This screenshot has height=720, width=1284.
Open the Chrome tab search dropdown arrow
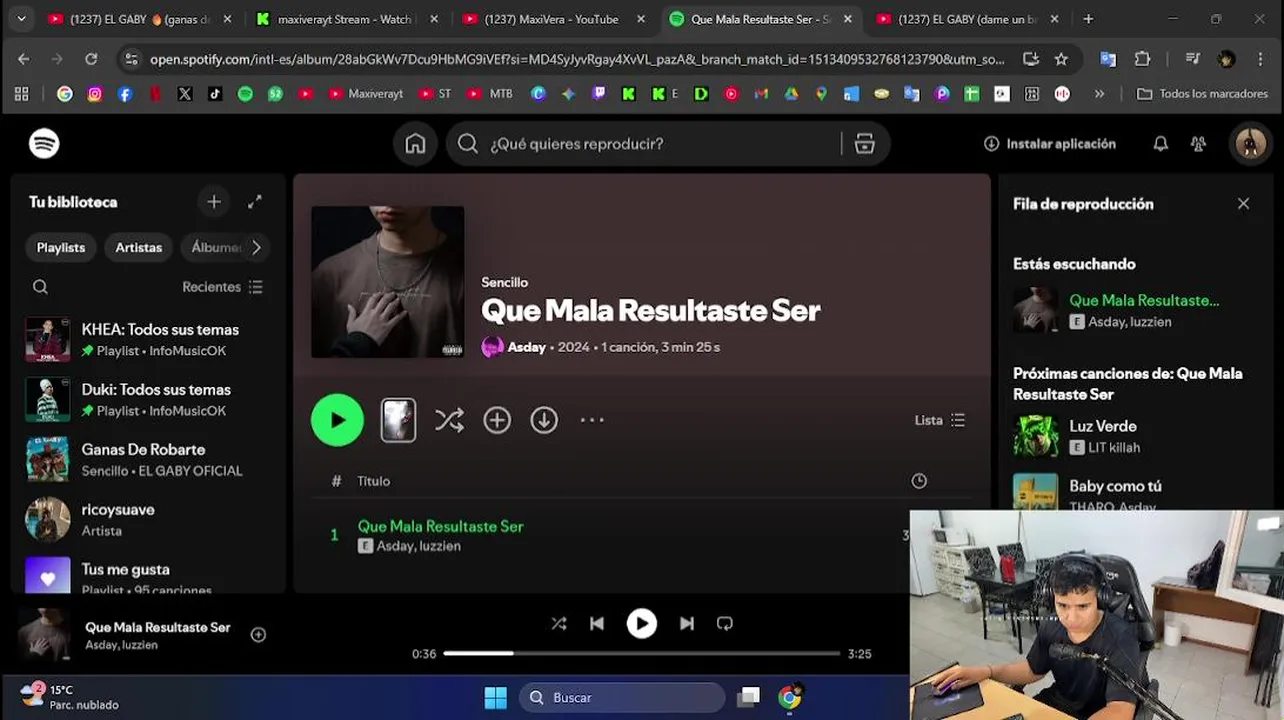click(x=21, y=19)
